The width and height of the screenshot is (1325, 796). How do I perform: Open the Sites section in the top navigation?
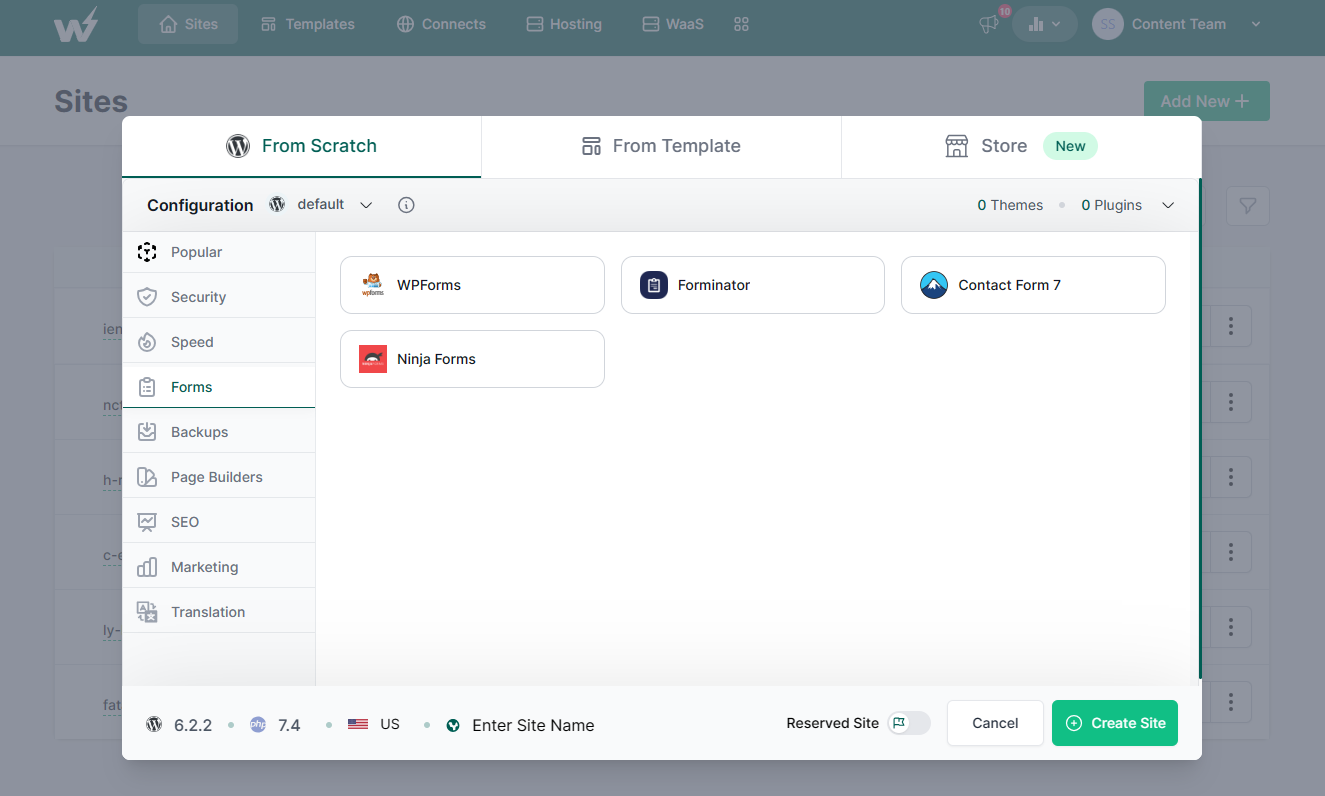click(x=188, y=24)
